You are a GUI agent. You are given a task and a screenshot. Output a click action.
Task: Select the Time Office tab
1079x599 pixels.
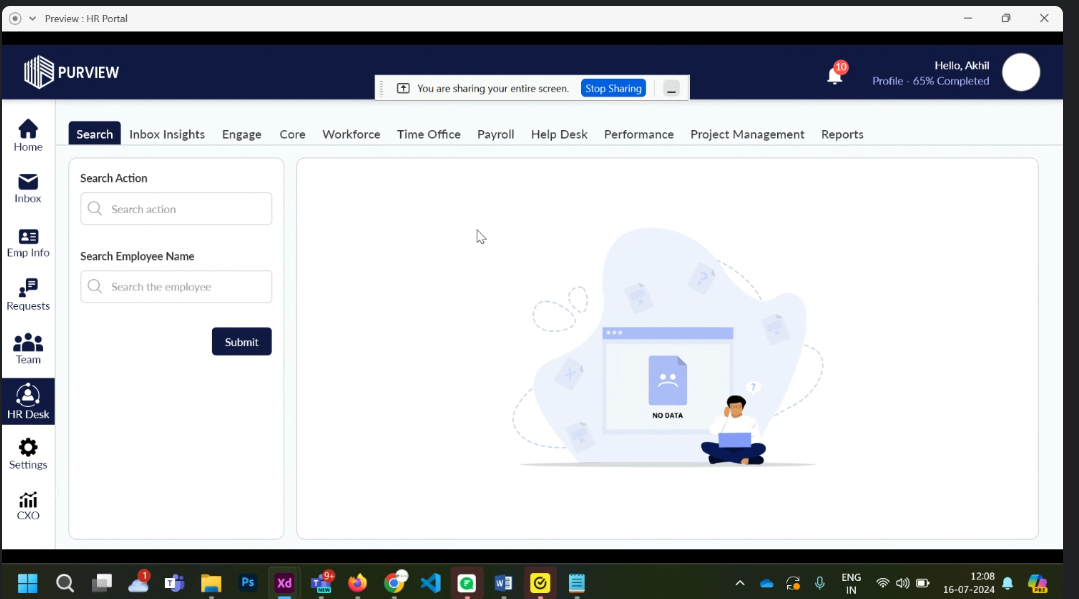tap(428, 134)
